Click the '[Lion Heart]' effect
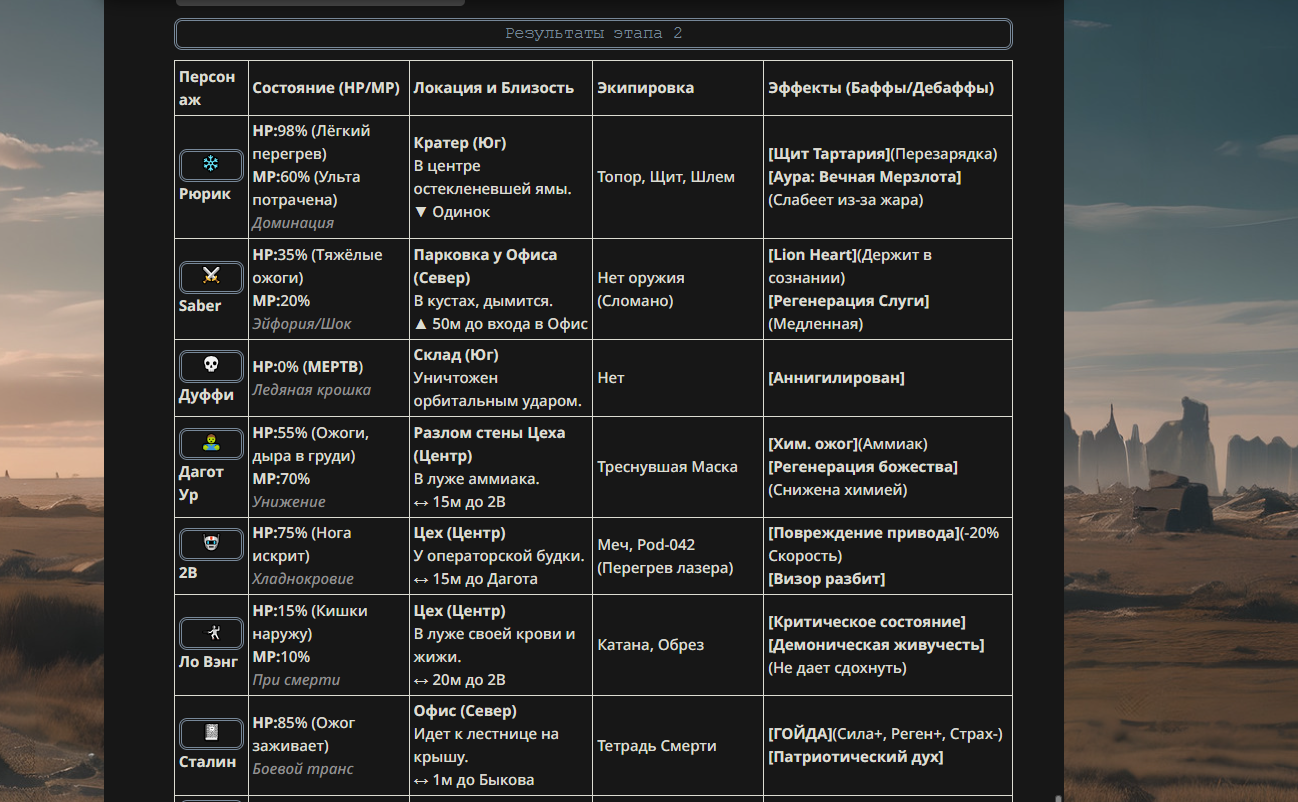This screenshot has height=802, width=1298. point(812,255)
